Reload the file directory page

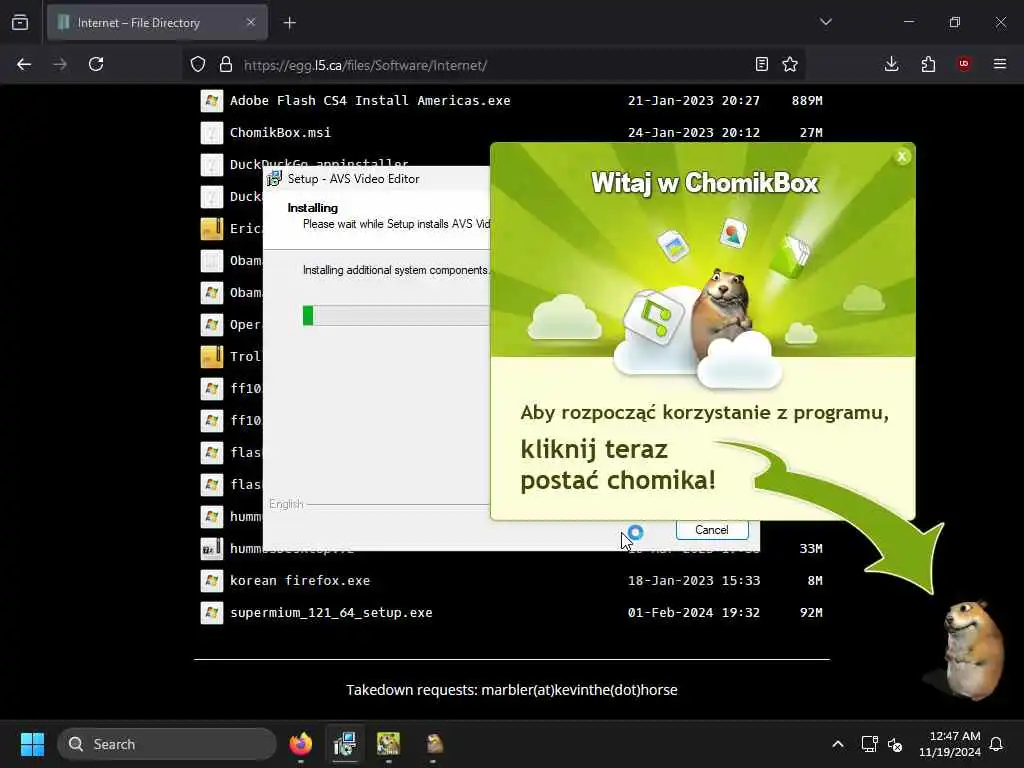click(96, 64)
